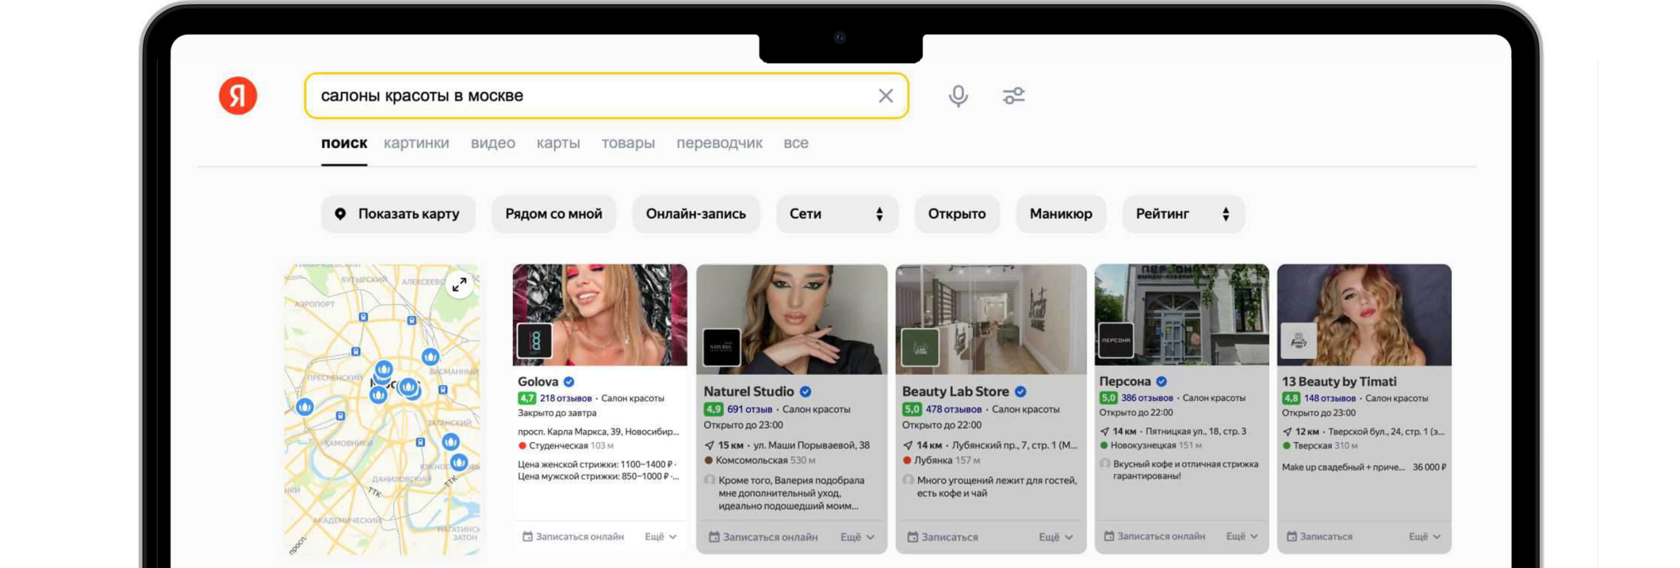Switch to the видео tab
The width and height of the screenshot is (1680, 568).
point(493,143)
